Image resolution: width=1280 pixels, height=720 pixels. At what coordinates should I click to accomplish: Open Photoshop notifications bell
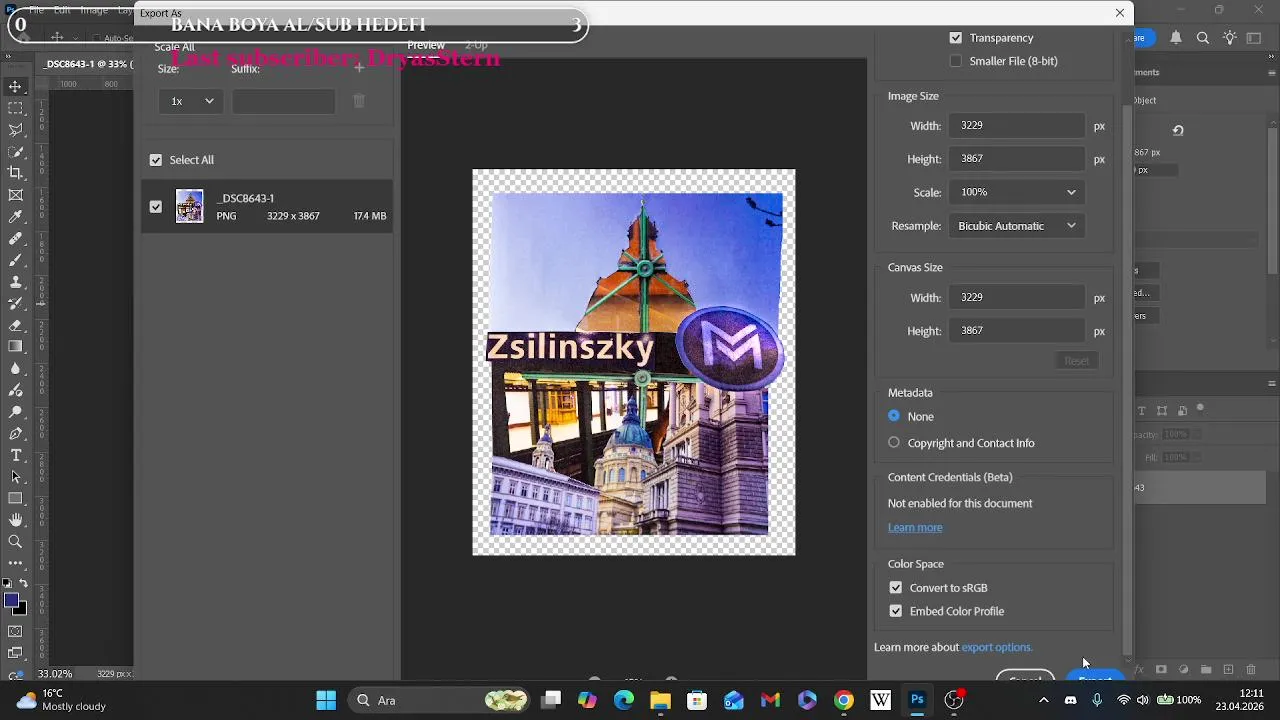tap(1176, 38)
